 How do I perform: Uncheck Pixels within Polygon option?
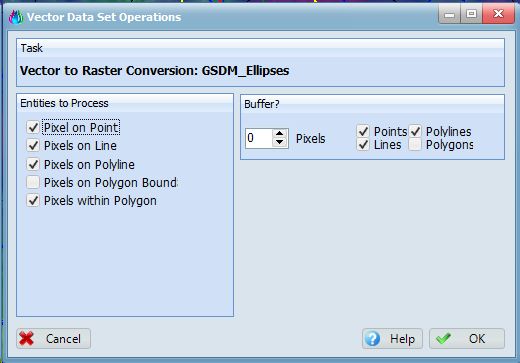point(33,200)
